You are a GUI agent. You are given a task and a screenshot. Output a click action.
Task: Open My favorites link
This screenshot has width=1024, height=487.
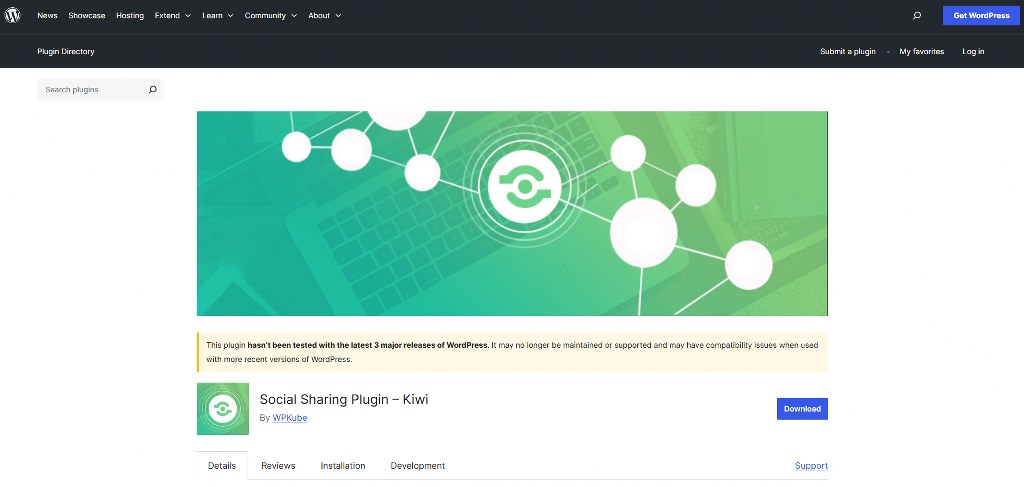[921, 52]
